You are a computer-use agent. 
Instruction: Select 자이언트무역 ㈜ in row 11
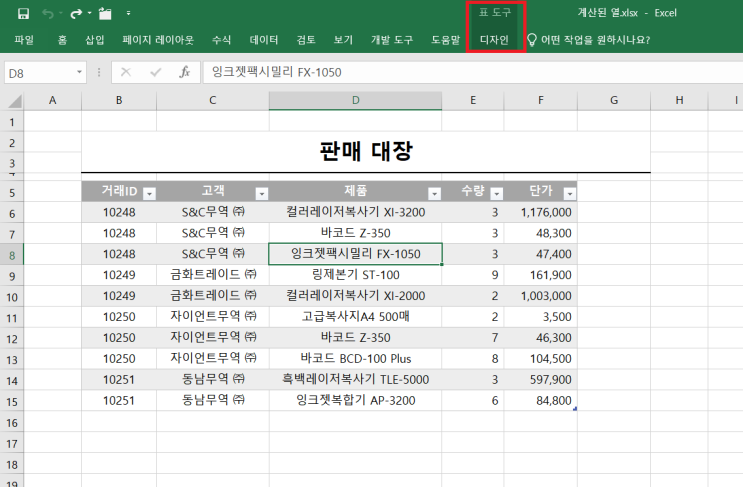tap(213, 316)
